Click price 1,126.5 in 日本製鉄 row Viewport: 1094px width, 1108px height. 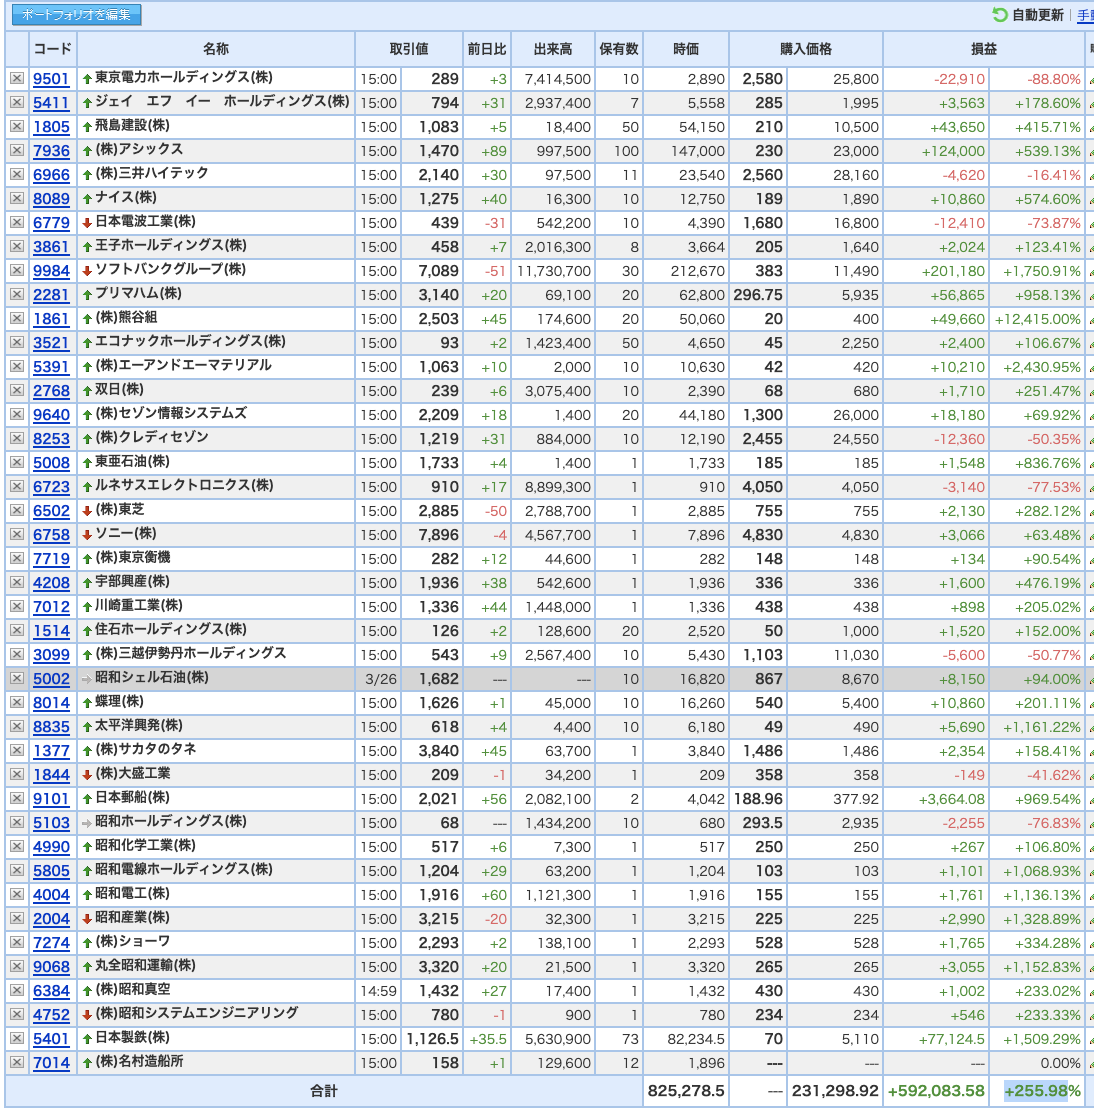(x=433, y=1039)
